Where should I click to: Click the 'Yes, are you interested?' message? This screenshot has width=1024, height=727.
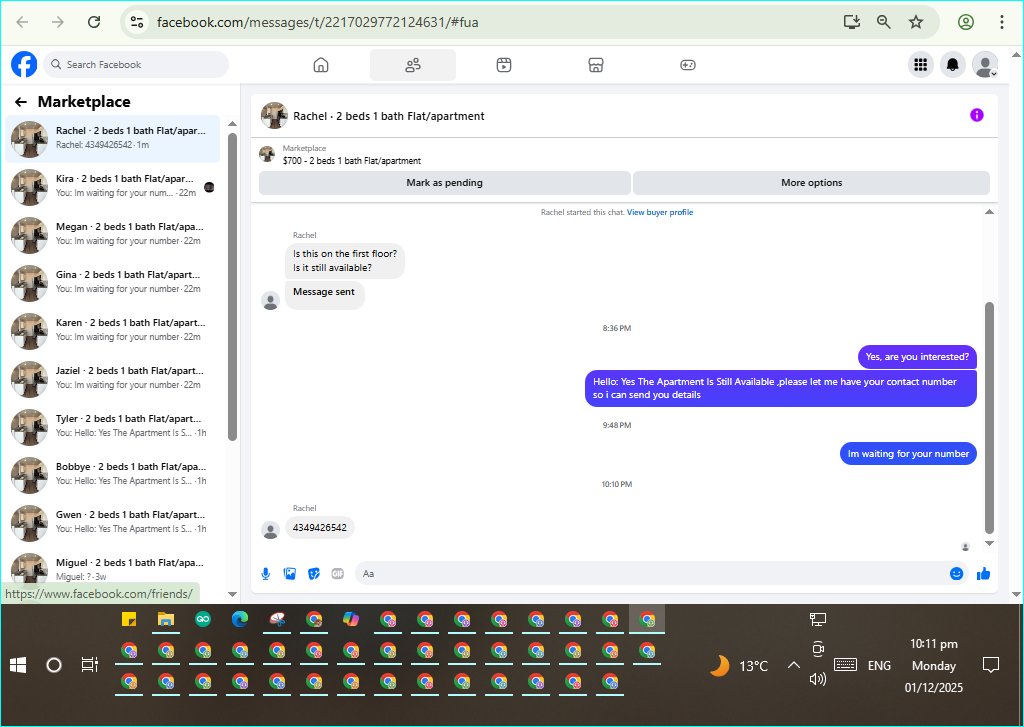[917, 357]
